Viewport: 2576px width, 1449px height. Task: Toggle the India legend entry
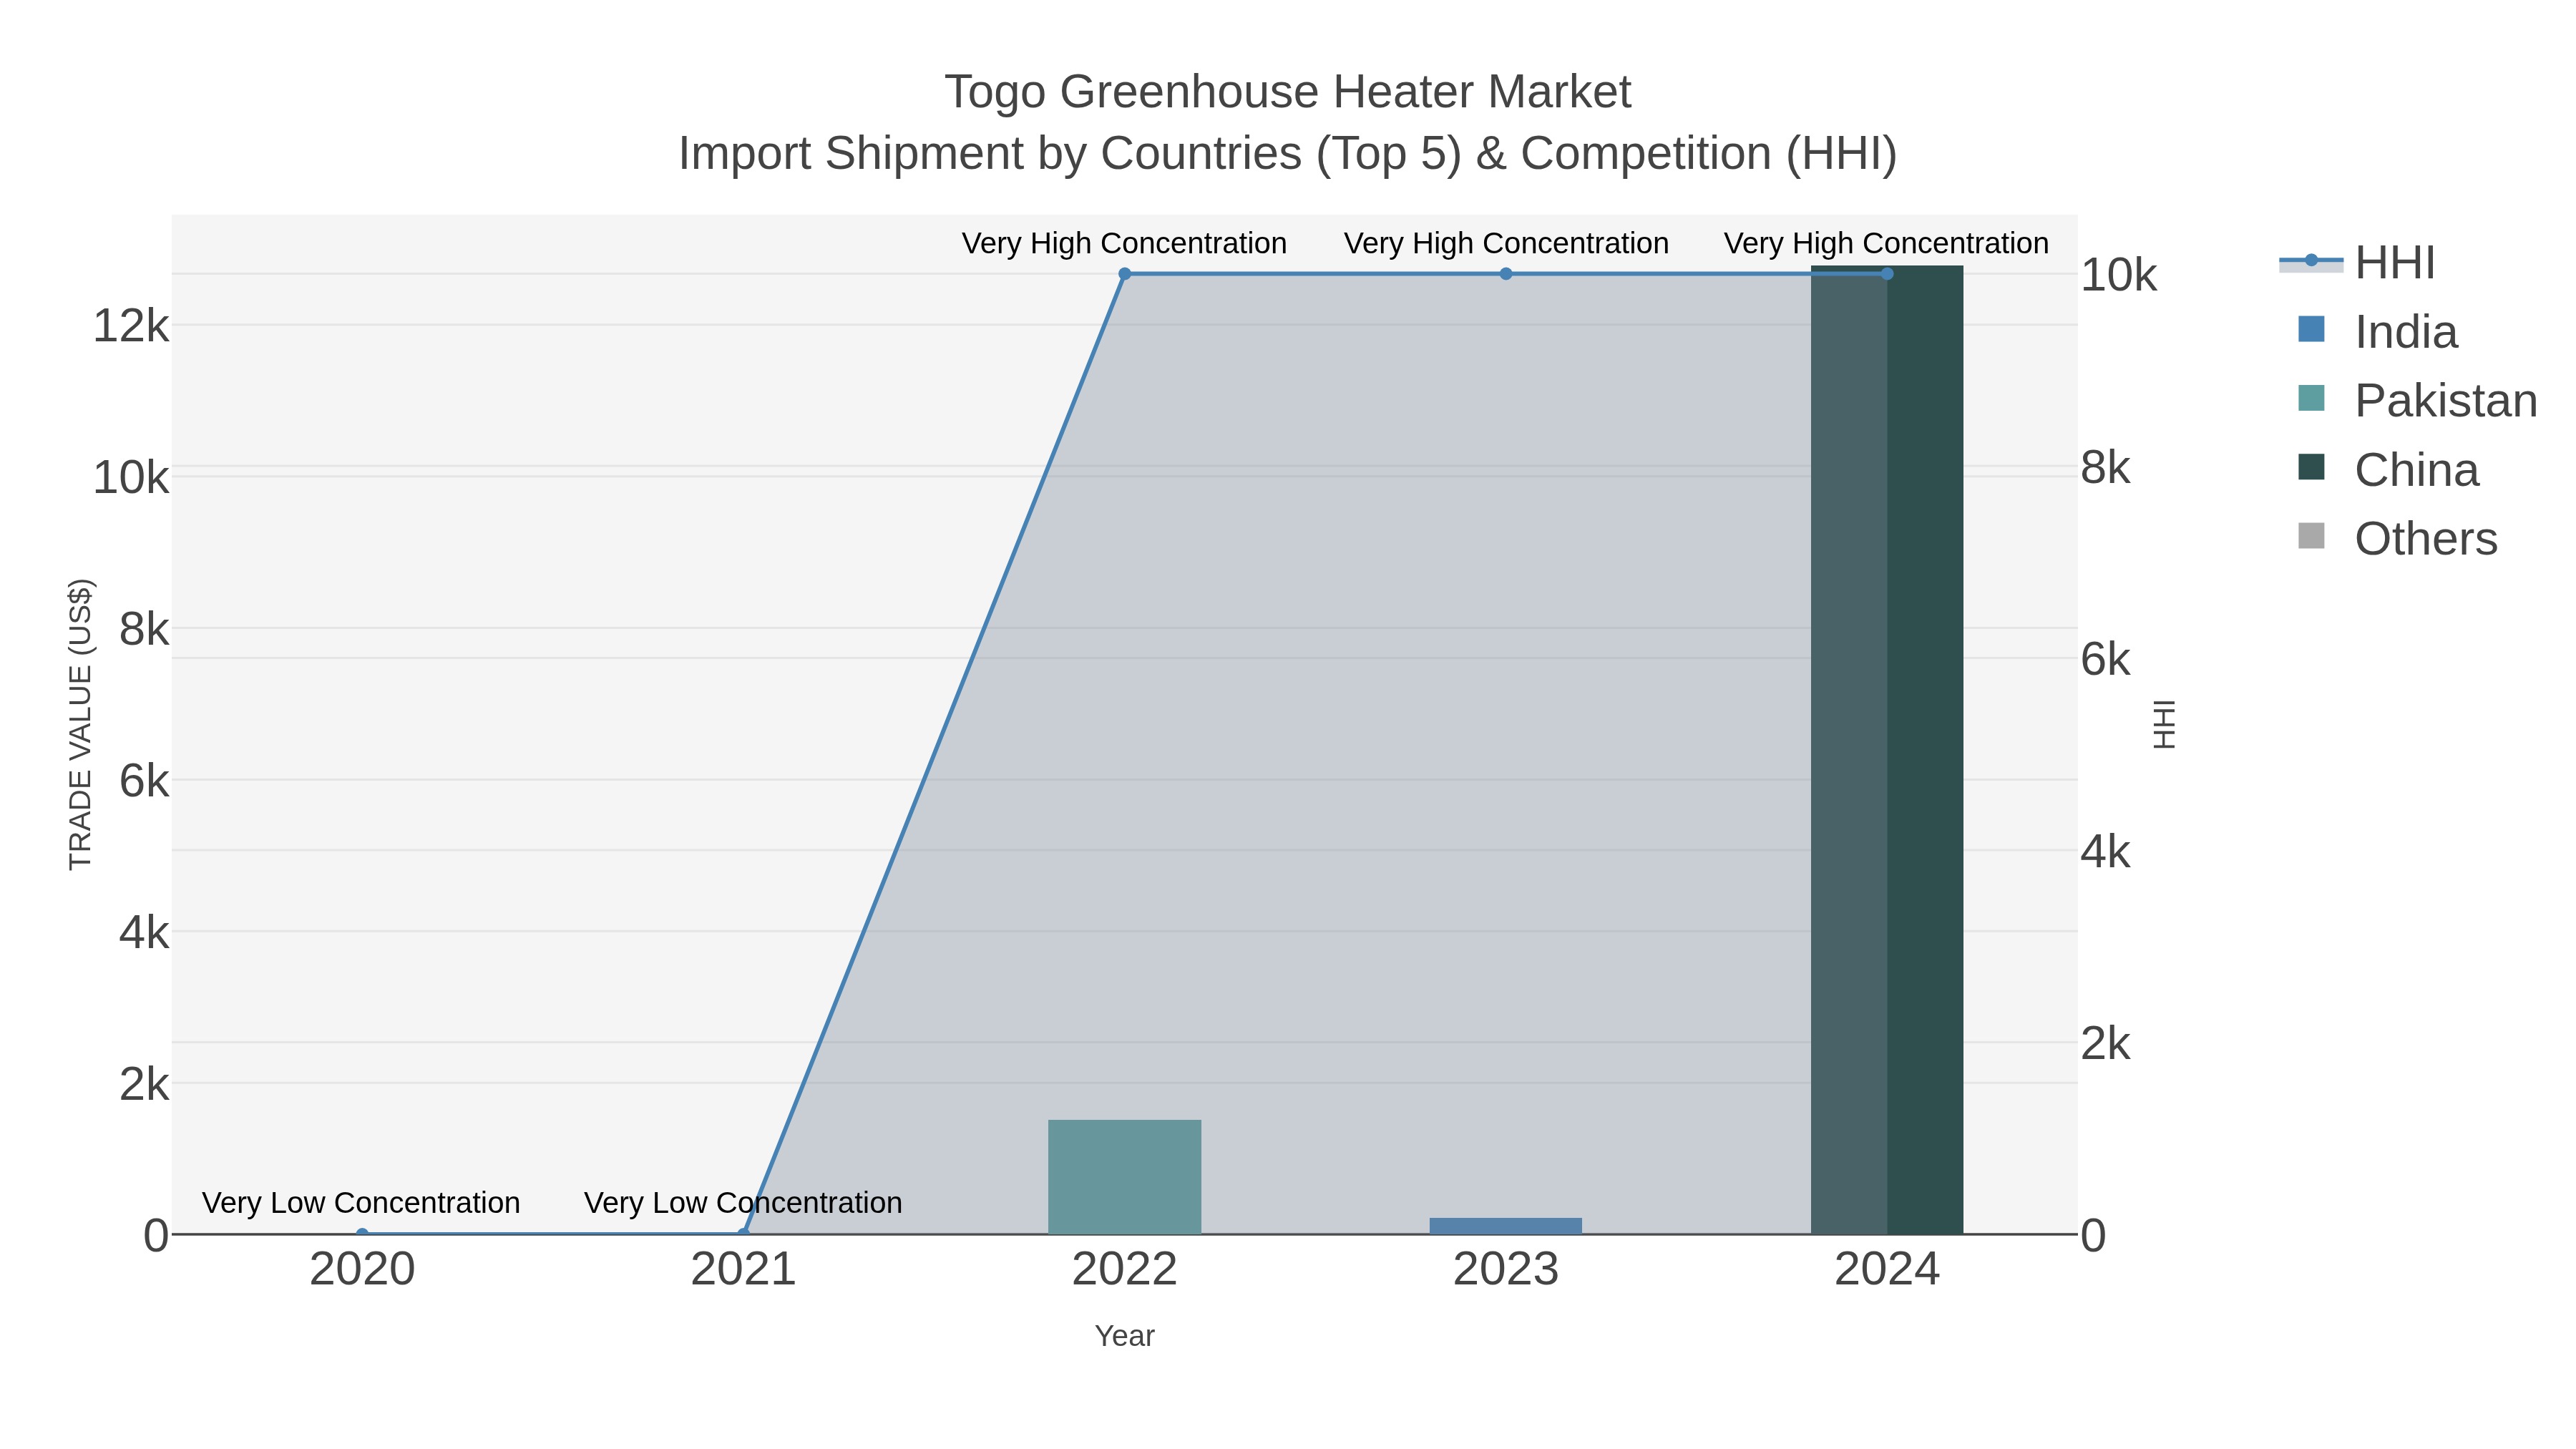tap(2377, 332)
